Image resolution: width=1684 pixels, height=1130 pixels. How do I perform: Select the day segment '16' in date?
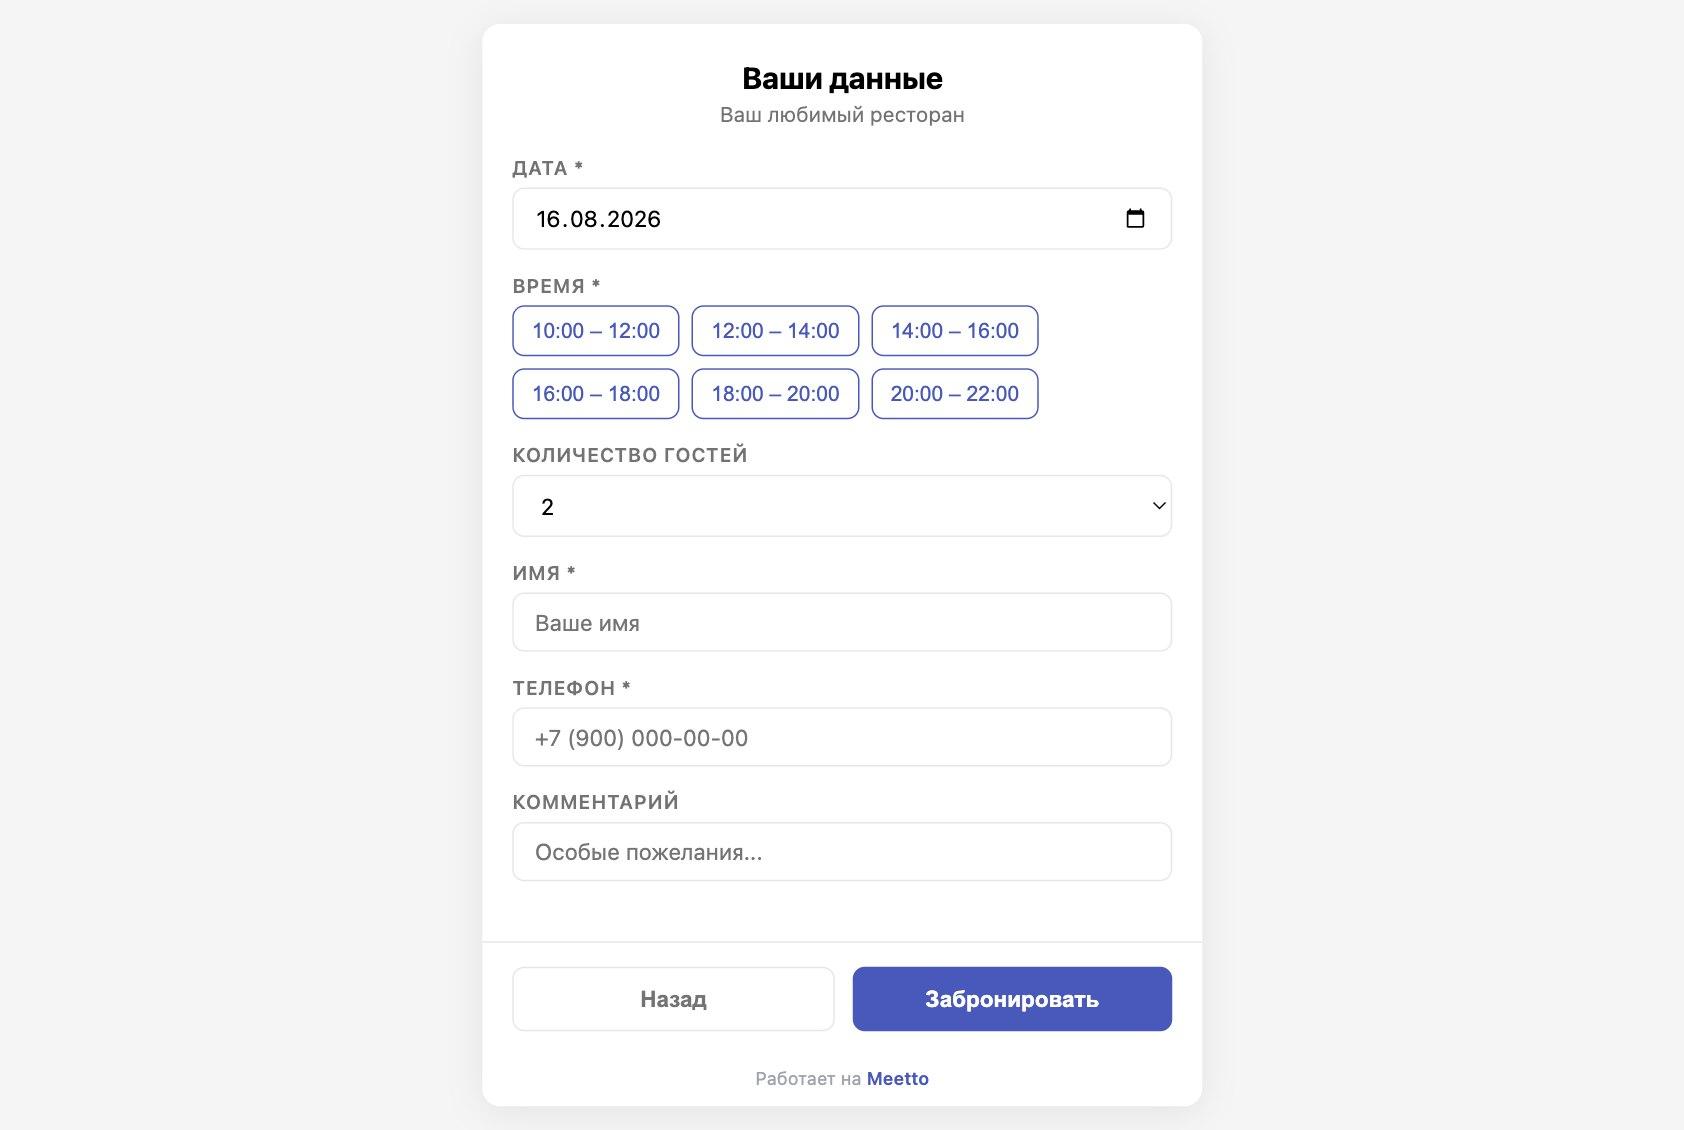click(x=549, y=219)
